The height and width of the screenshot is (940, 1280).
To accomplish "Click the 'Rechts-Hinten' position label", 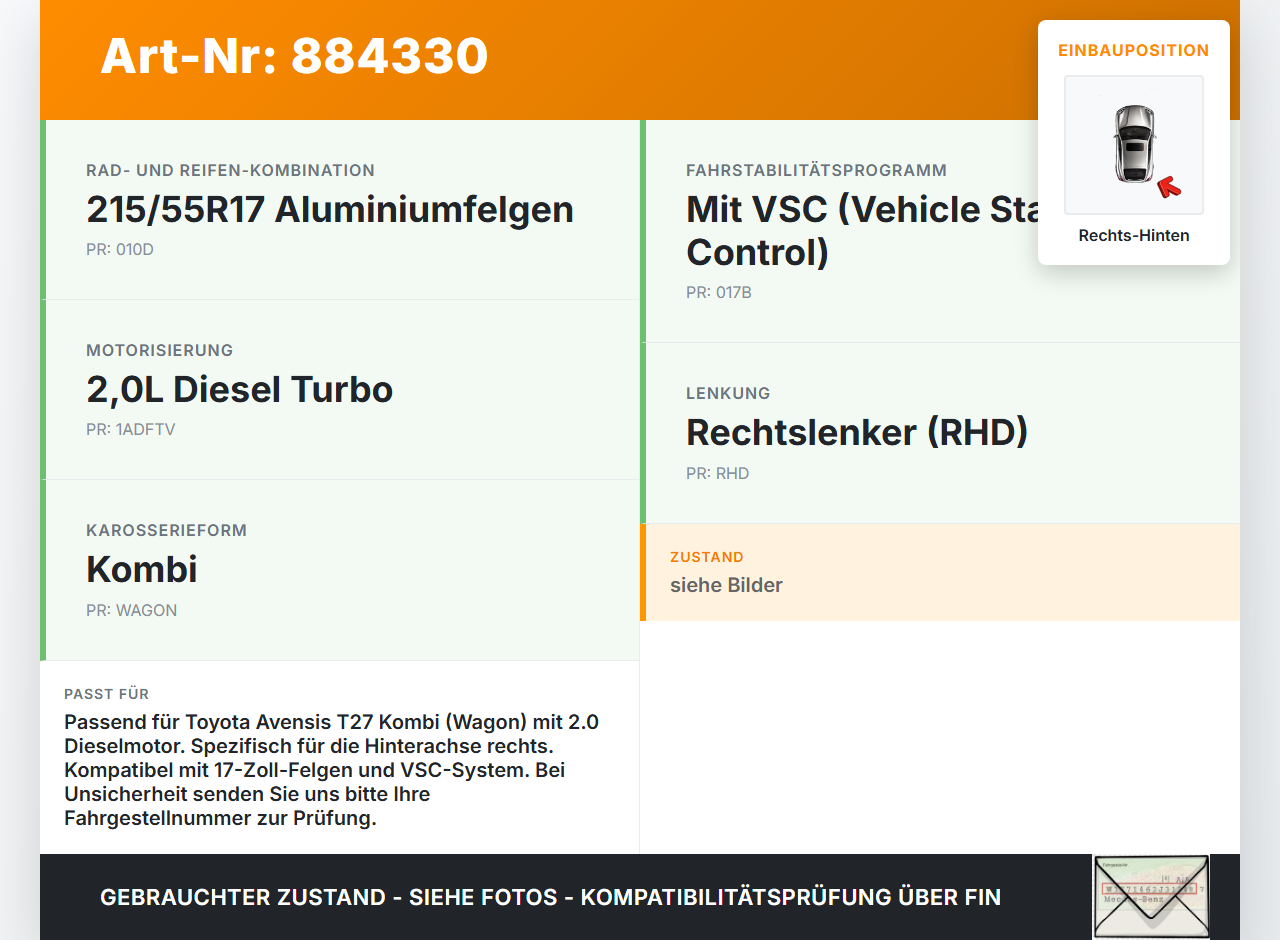I will (1134, 236).
